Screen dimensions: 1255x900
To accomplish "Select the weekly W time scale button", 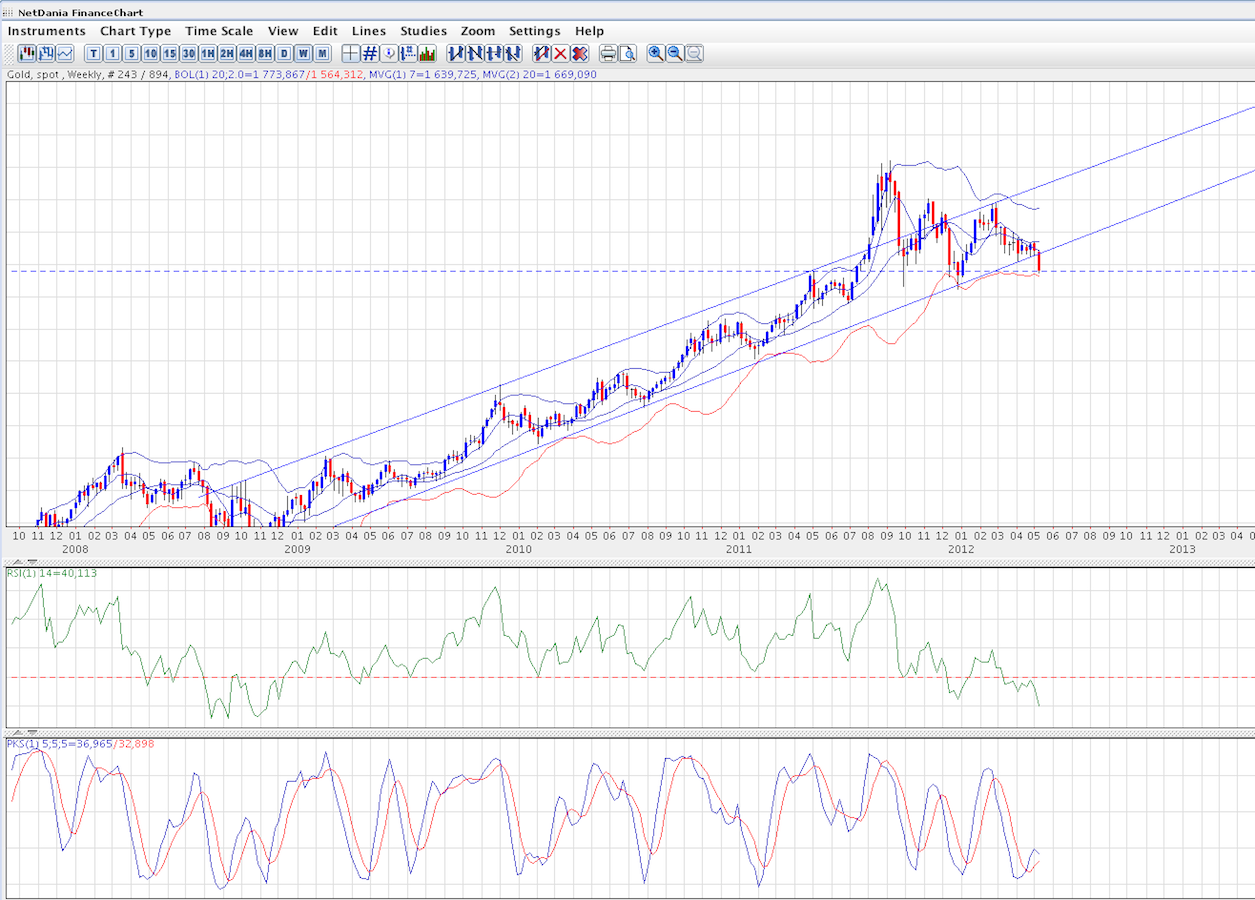I will point(303,53).
